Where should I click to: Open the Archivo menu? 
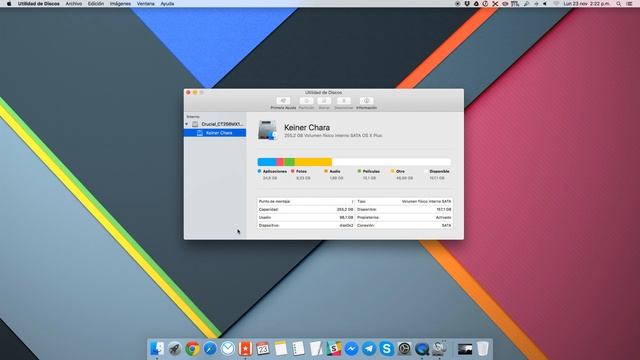pyautogui.click(x=73, y=4)
